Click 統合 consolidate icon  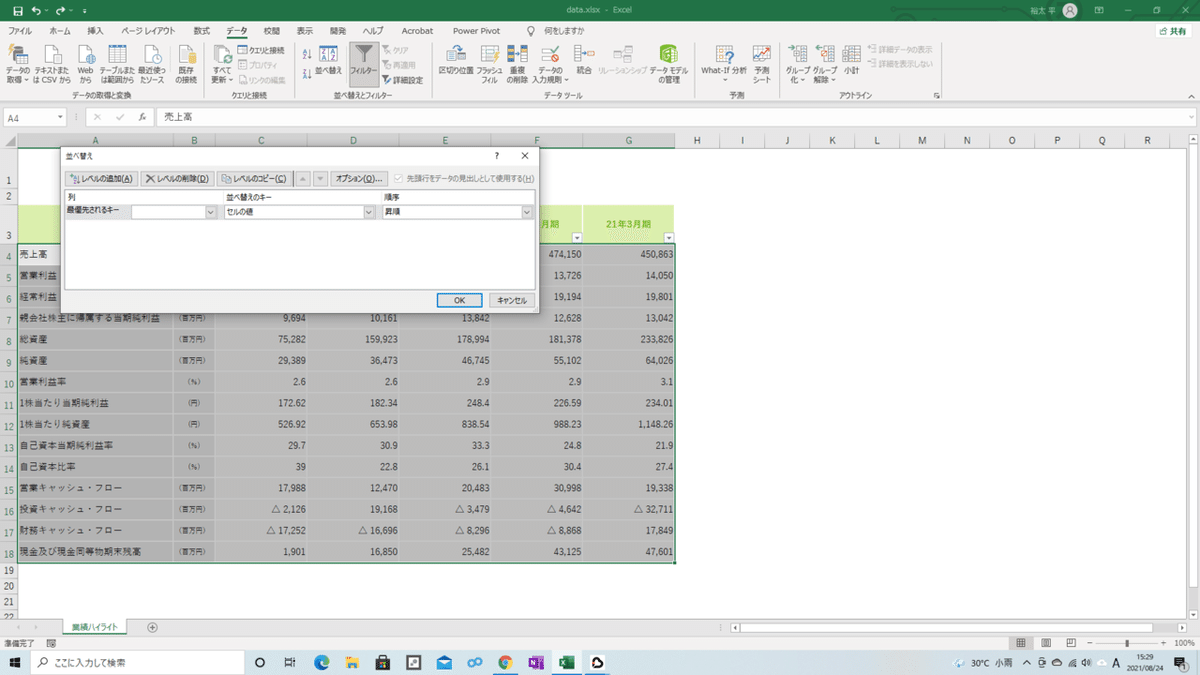click(584, 61)
